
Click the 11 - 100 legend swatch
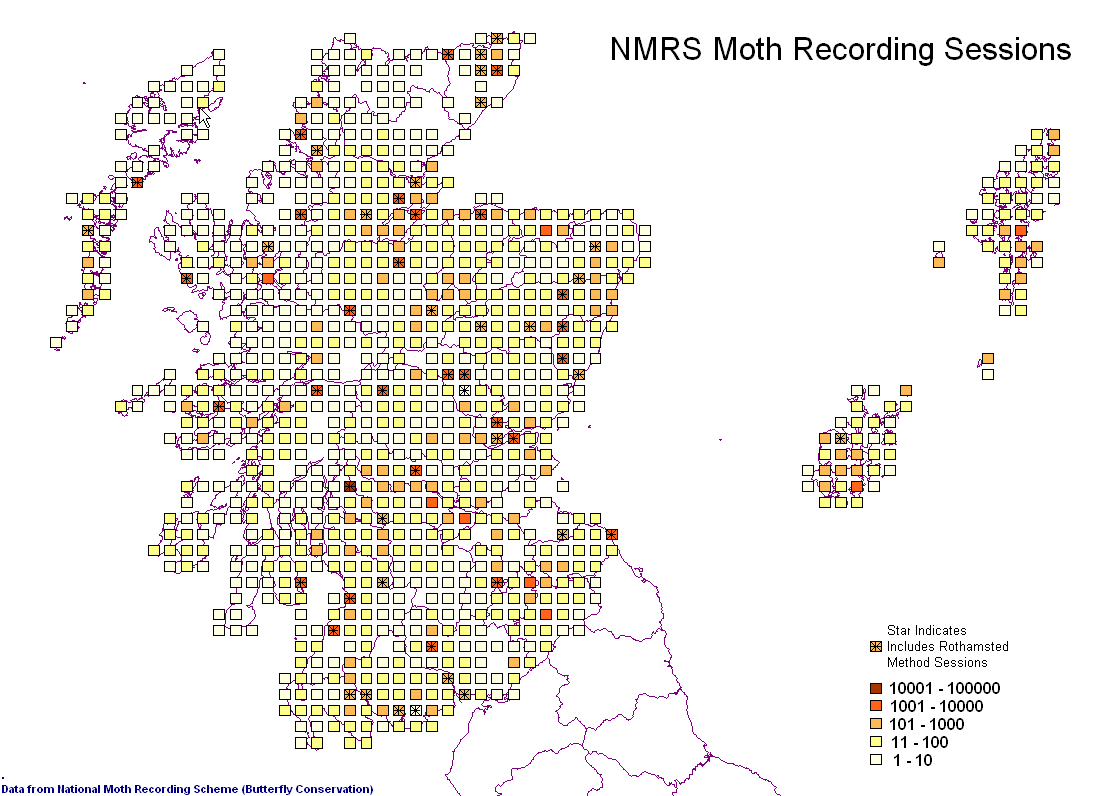[876, 742]
